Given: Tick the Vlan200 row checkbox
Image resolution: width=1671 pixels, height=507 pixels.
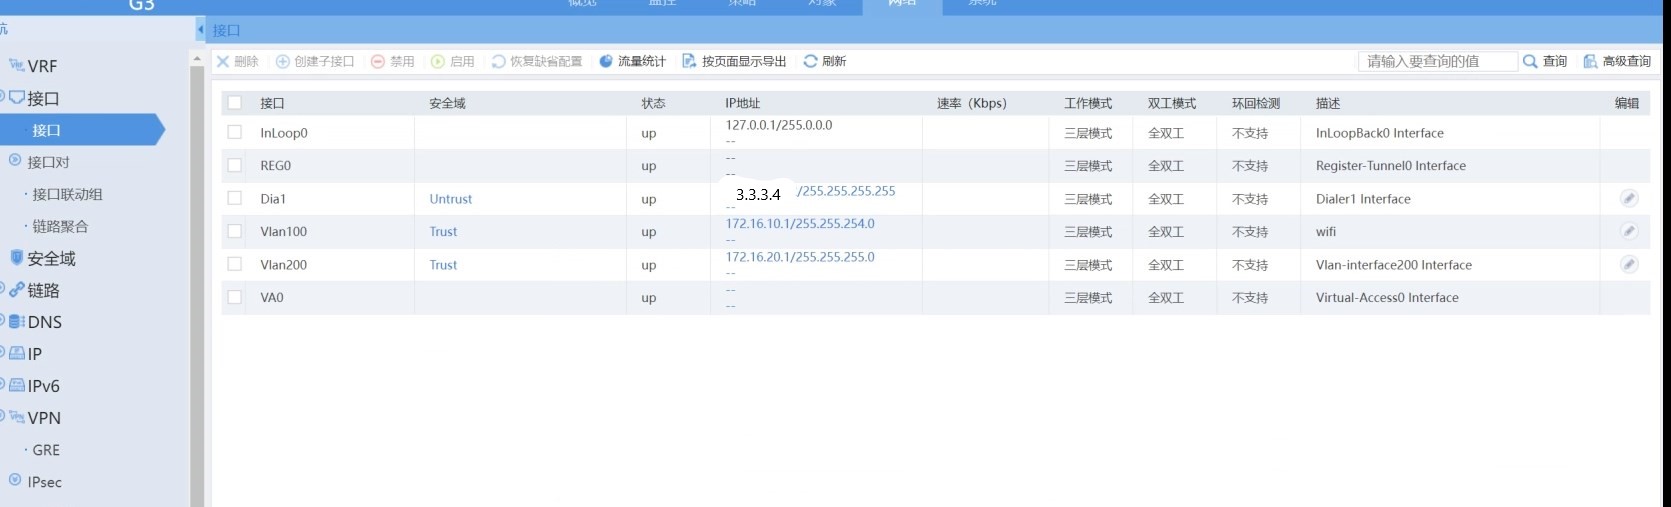Looking at the screenshot, I should click(x=235, y=264).
